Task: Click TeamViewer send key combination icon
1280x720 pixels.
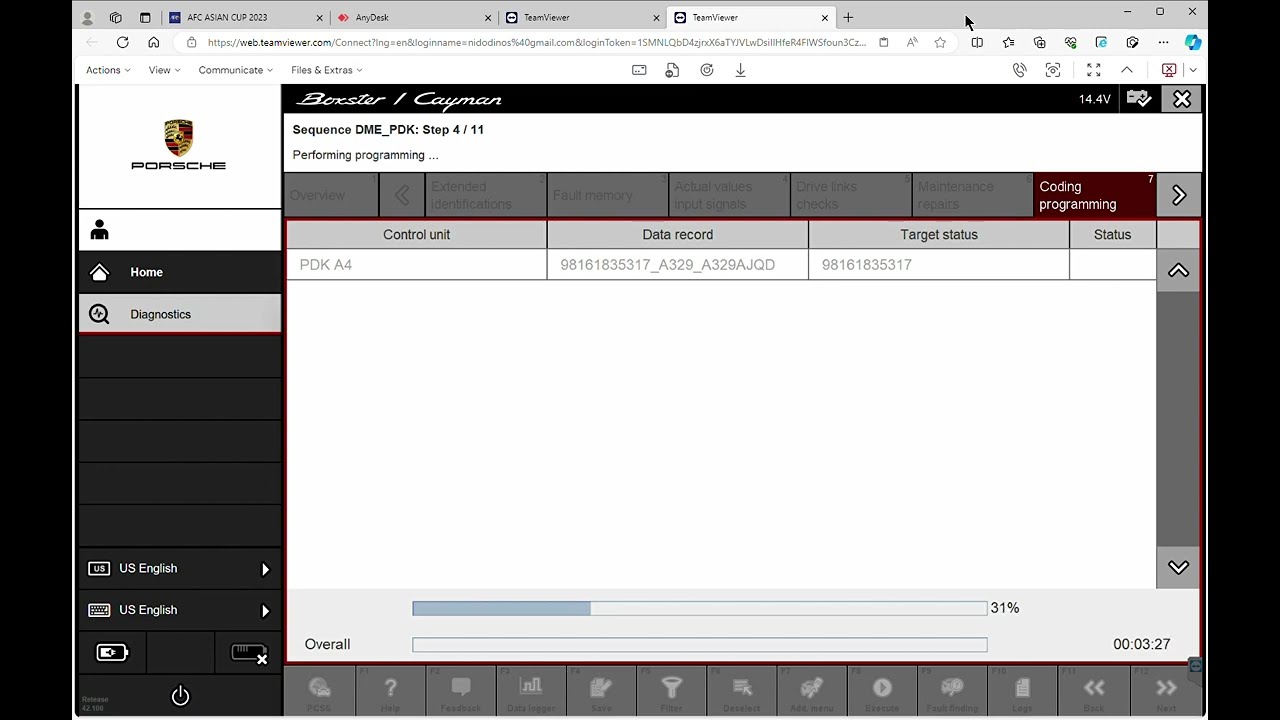Action: (639, 70)
